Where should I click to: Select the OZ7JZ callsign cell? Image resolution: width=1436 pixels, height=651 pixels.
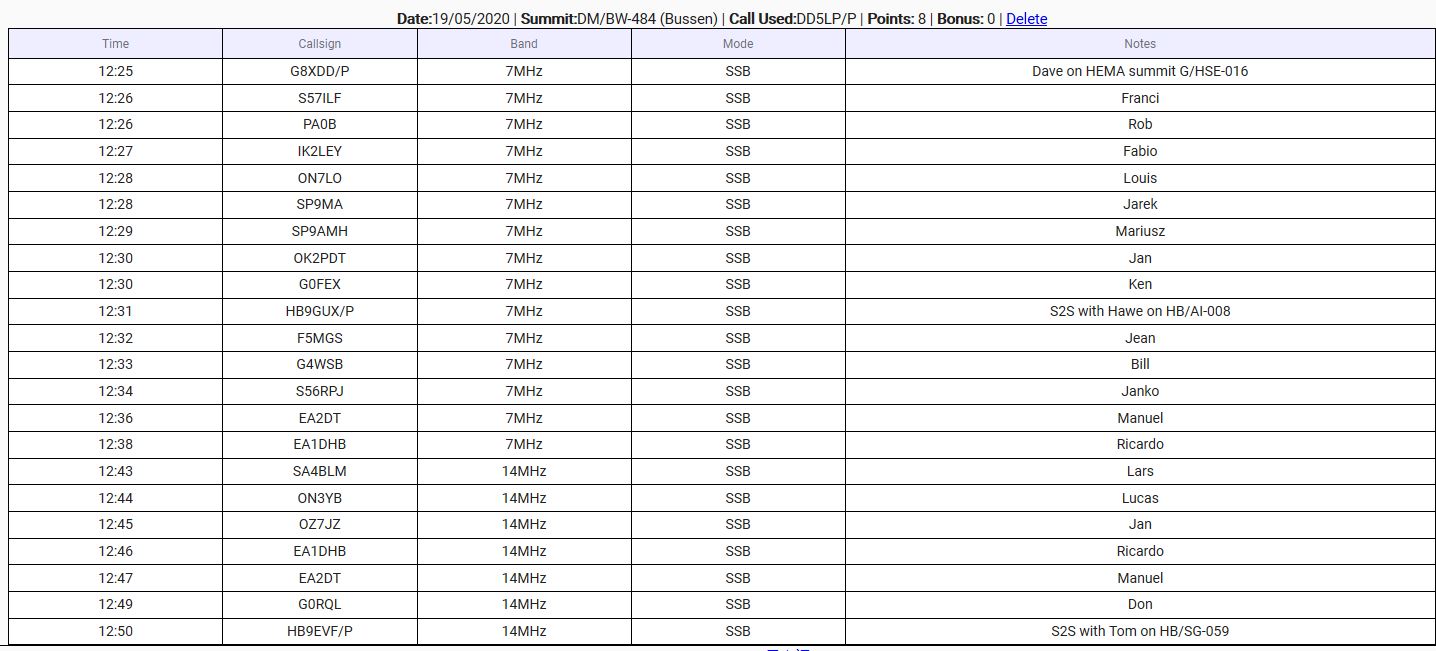319,524
